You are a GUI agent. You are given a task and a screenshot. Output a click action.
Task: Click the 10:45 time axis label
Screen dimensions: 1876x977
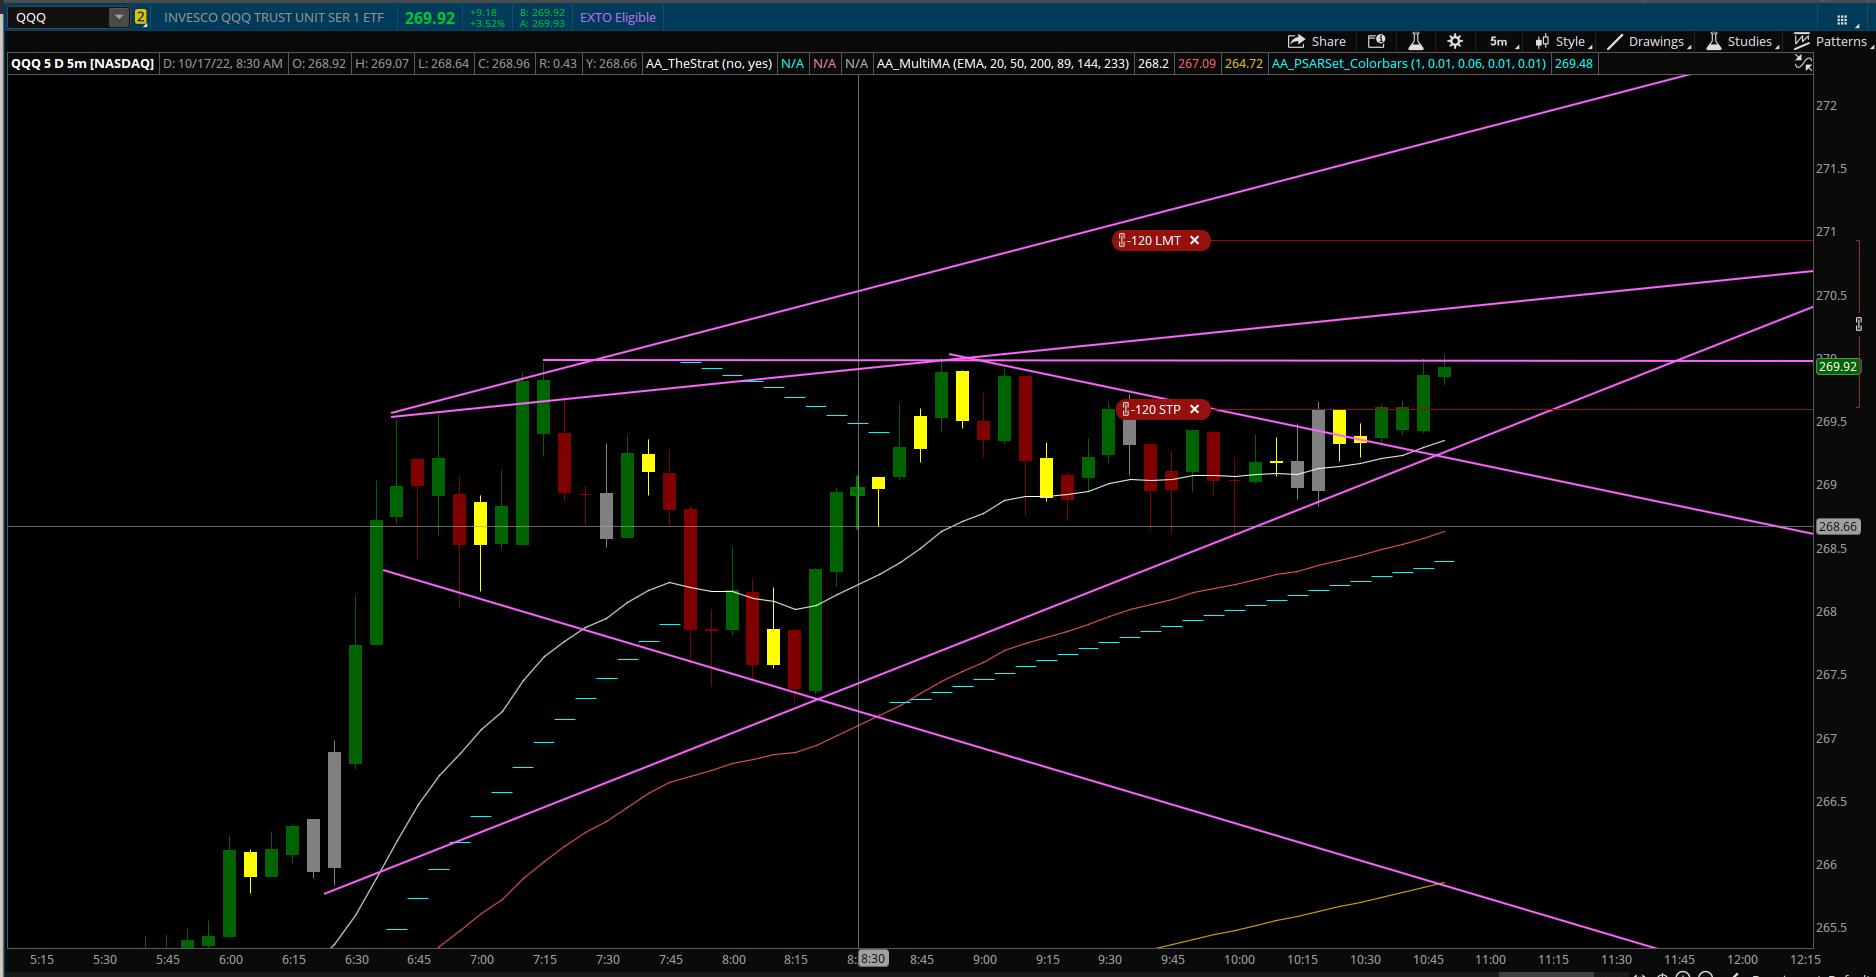tap(1428, 959)
